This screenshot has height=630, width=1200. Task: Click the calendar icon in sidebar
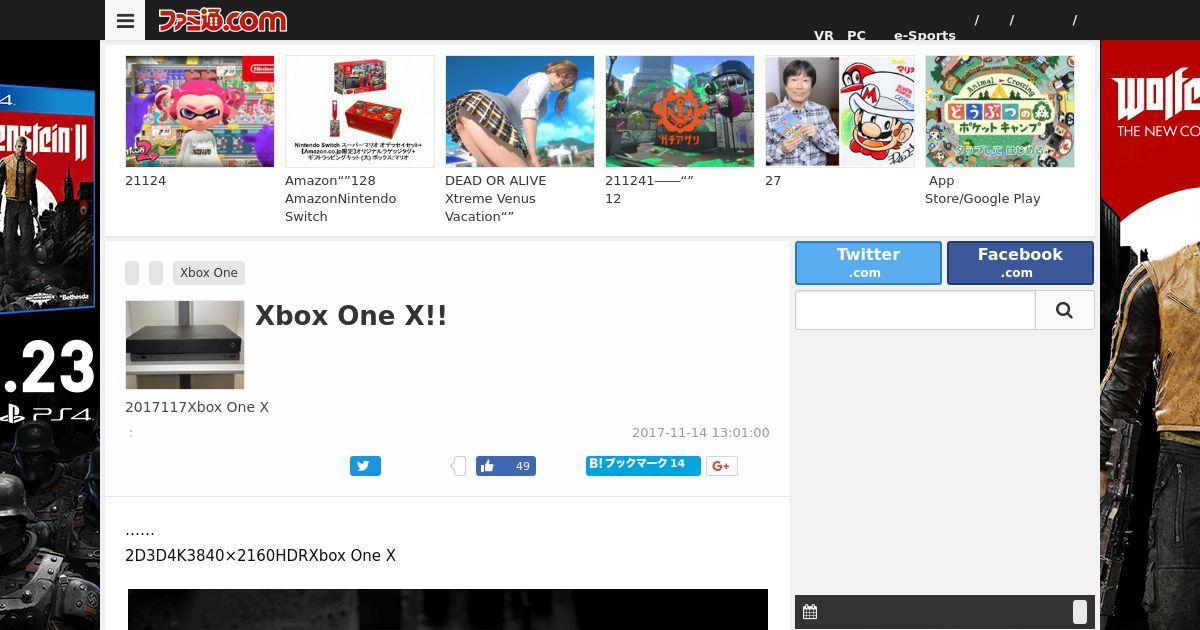pos(810,612)
